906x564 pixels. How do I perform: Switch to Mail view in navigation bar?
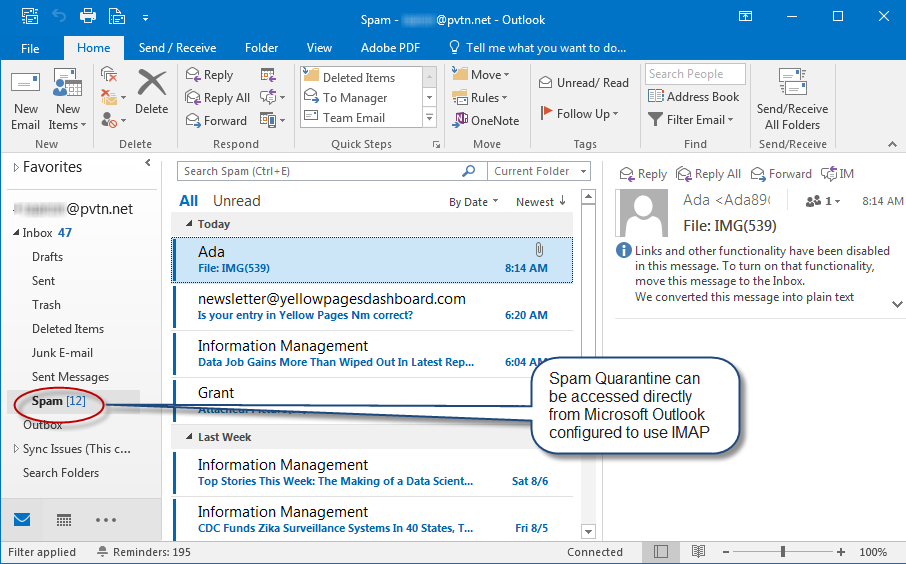22,519
